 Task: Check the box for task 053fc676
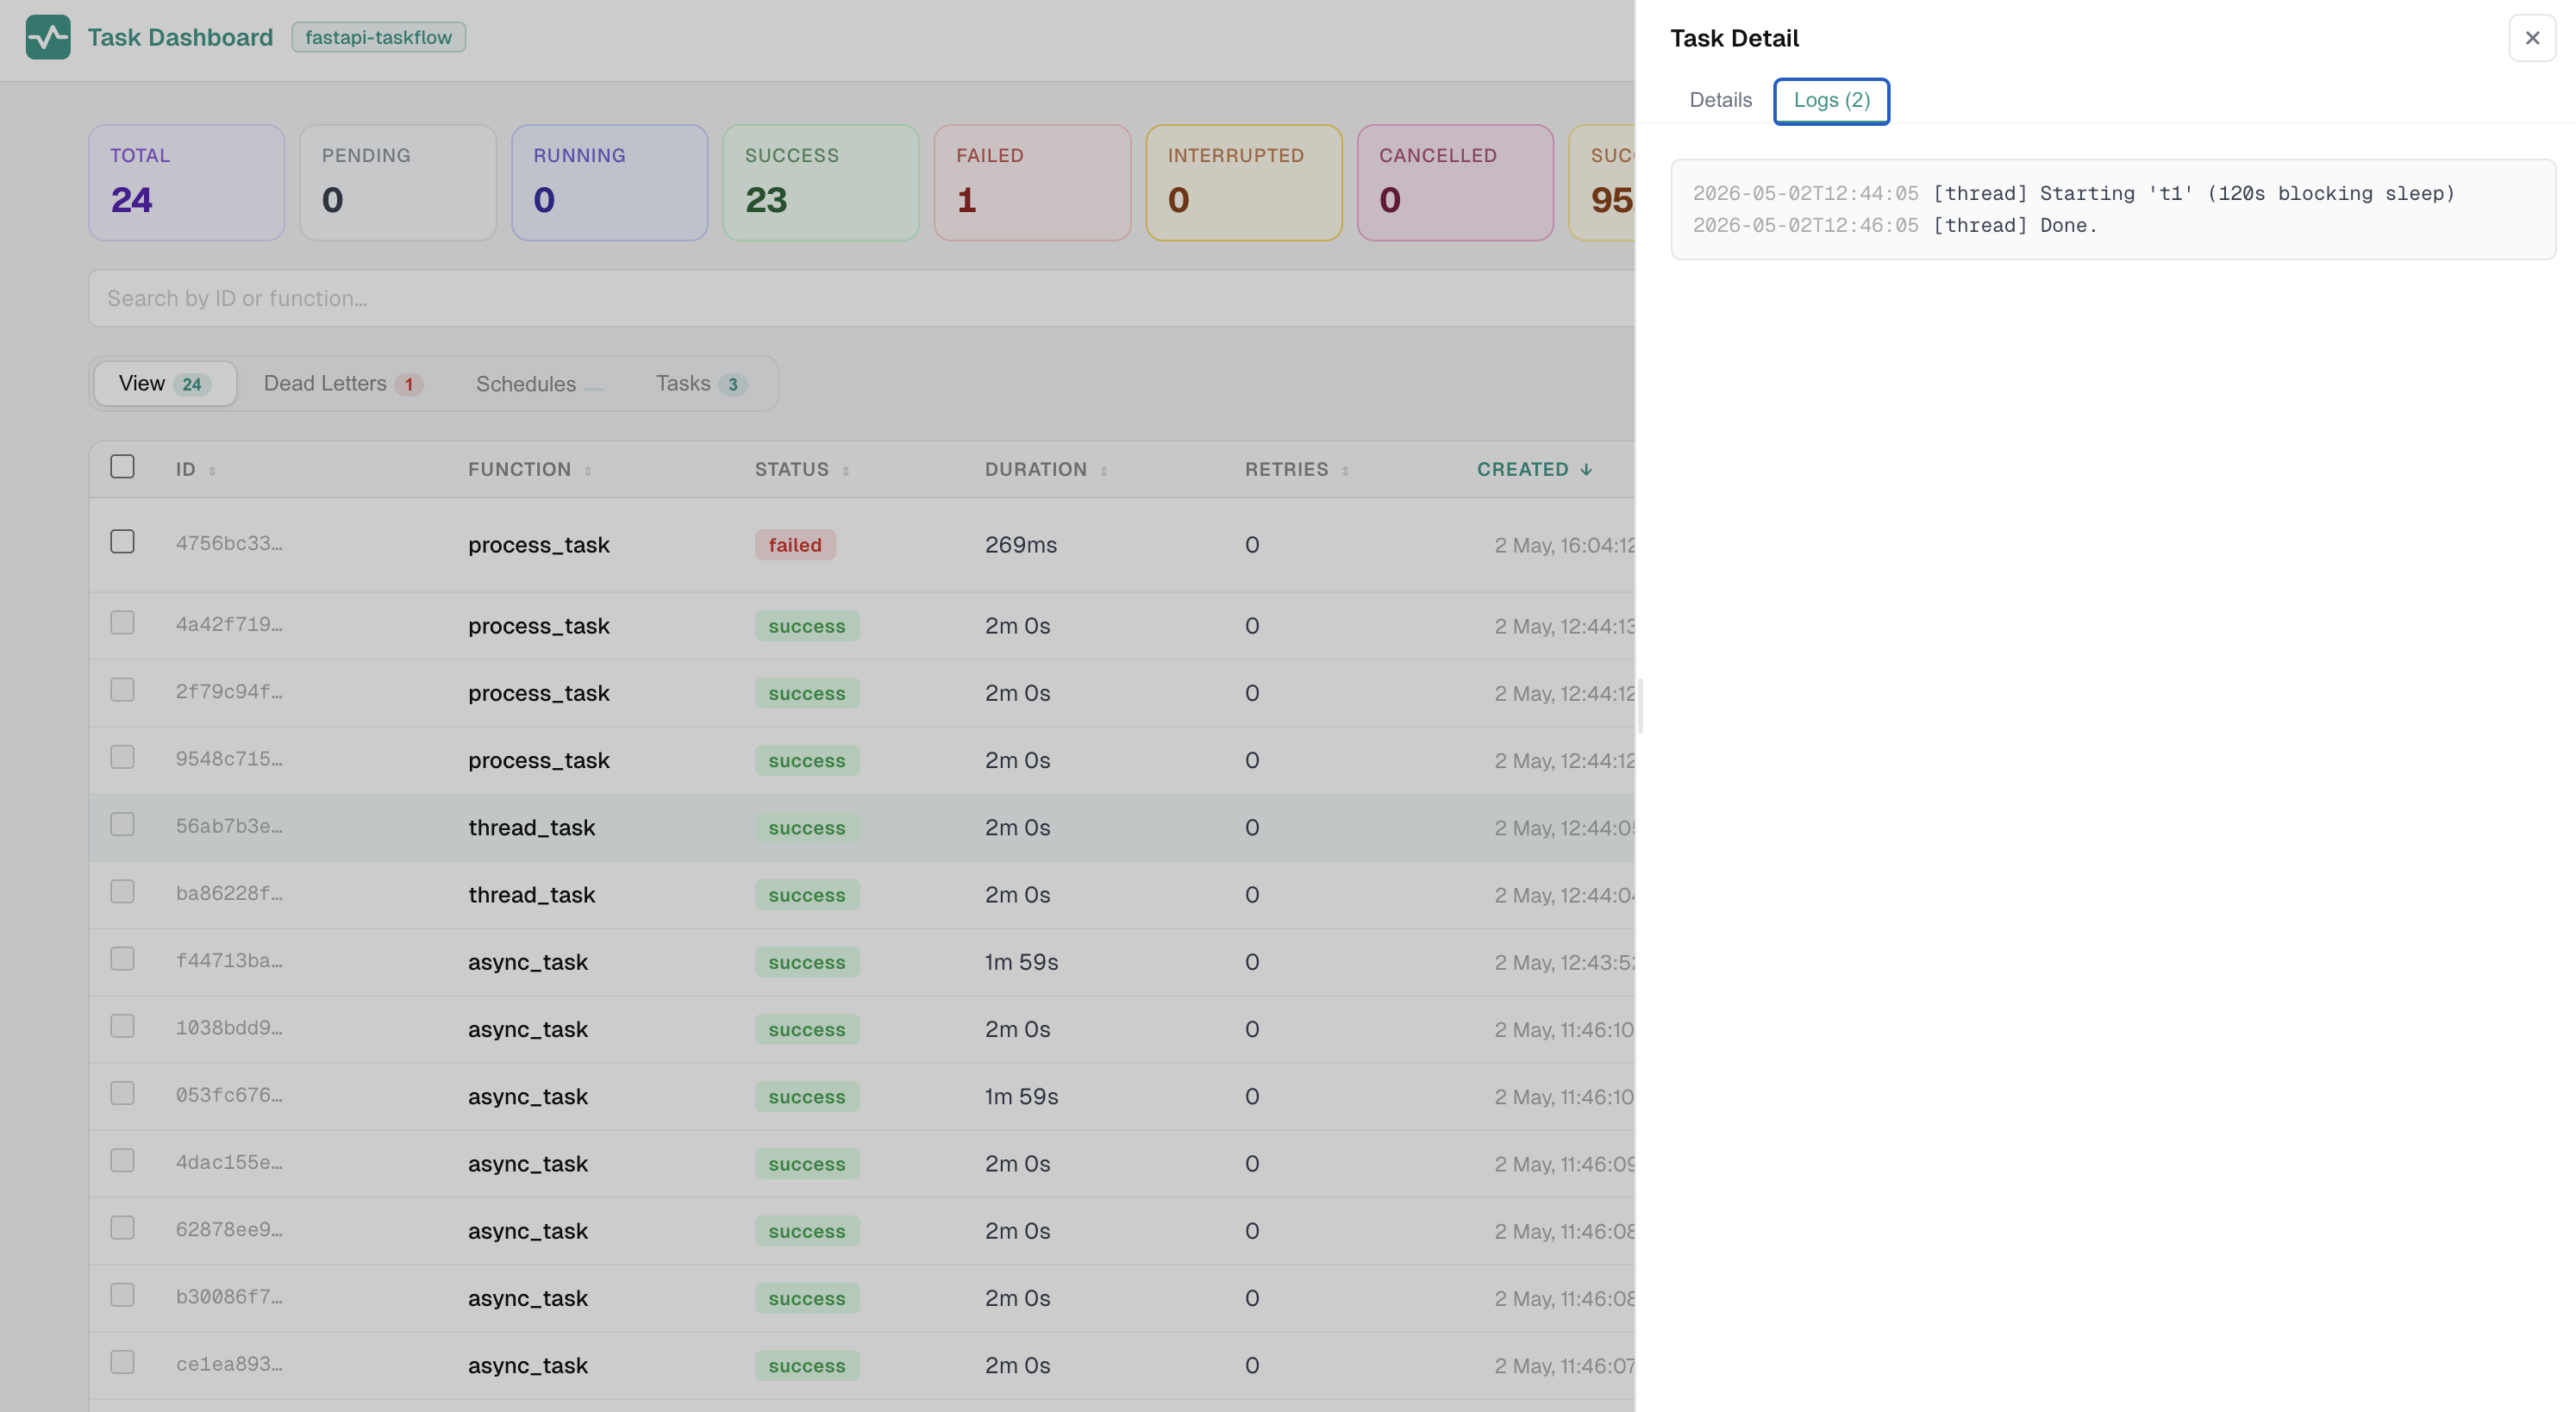point(122,1093)
